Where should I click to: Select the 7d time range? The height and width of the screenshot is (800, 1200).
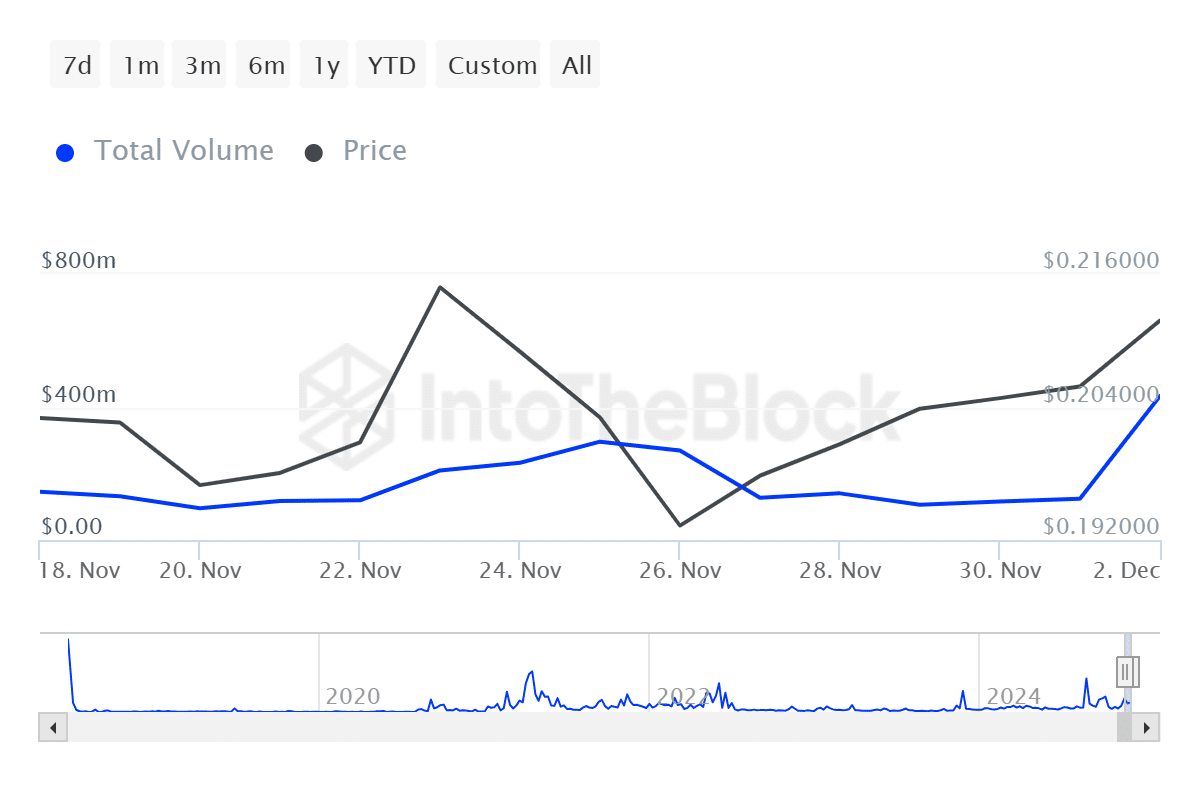[x=76, y=66]
